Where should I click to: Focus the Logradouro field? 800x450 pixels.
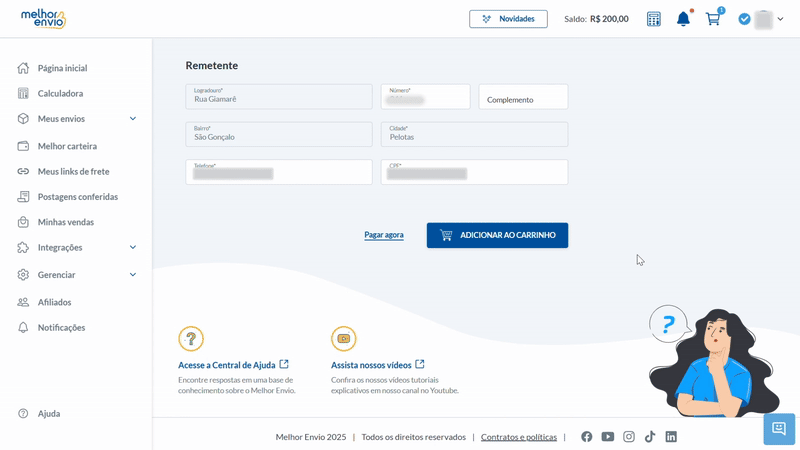click(x=279, y=96)
